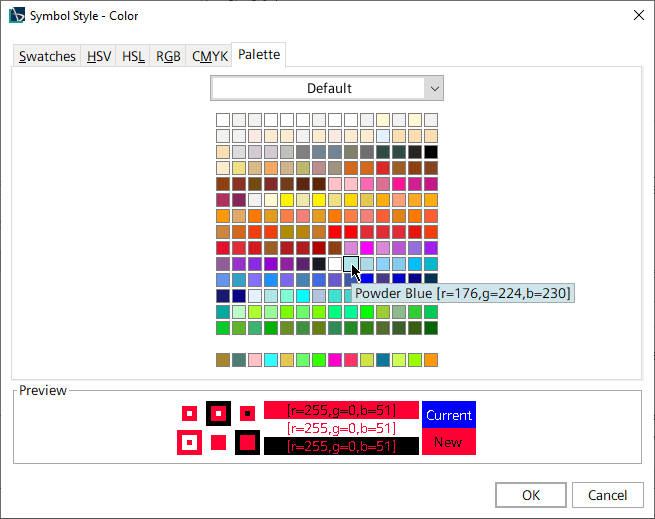Image resolution: width=655 pixels, height=519 pixels.
Task: Open the HSV tab
Action: 99,56
